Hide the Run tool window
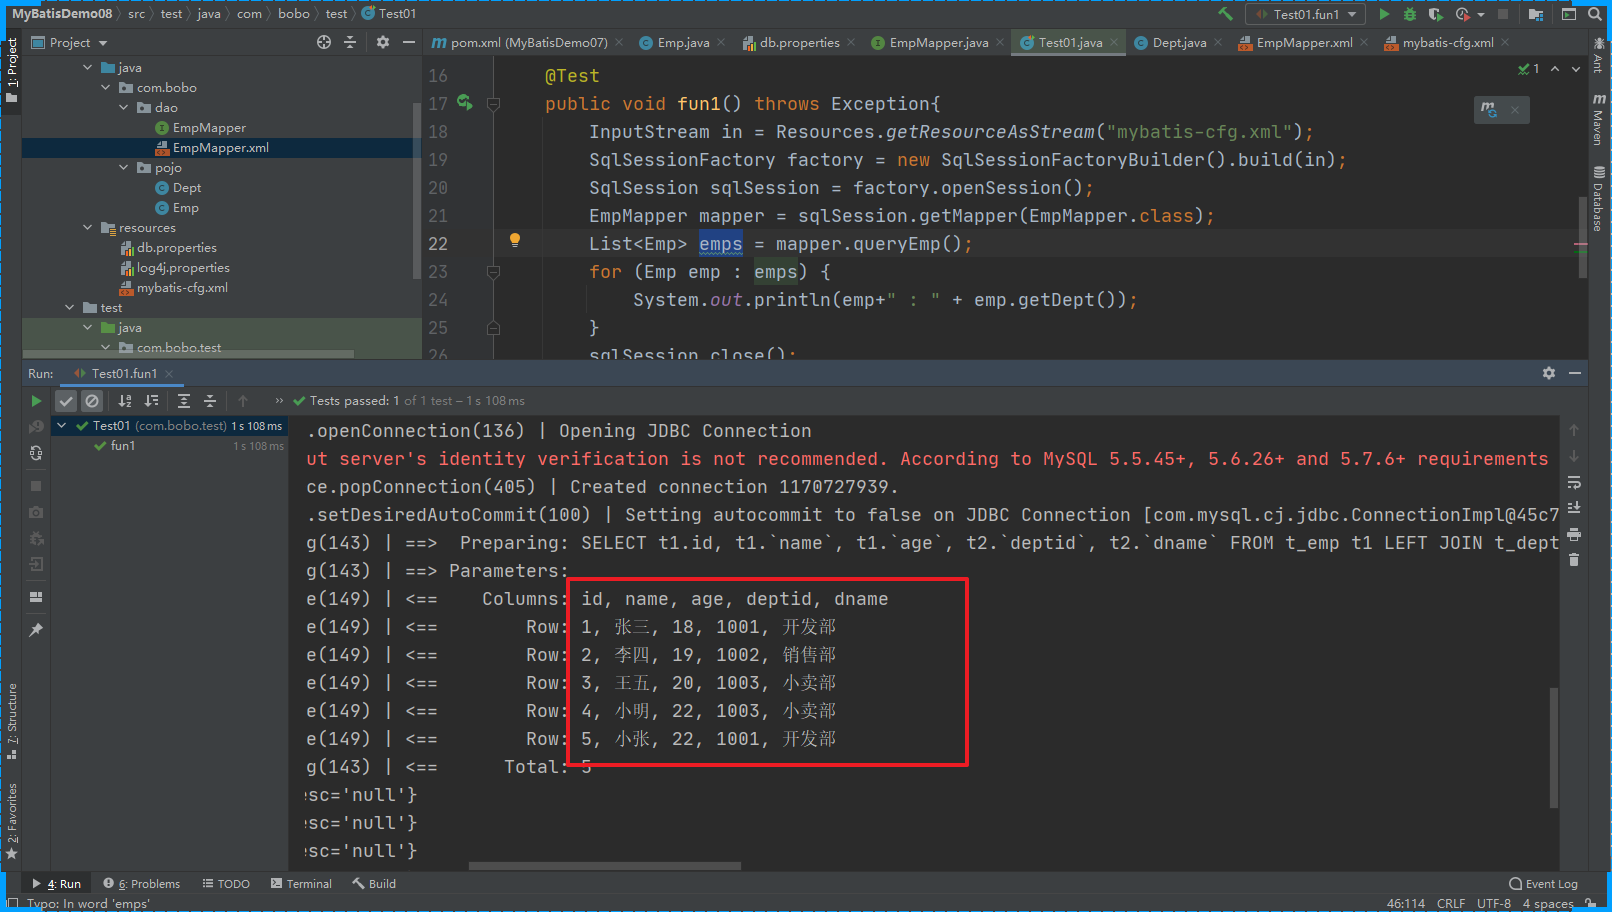The image size is (1612, 912). (1575, 373)
